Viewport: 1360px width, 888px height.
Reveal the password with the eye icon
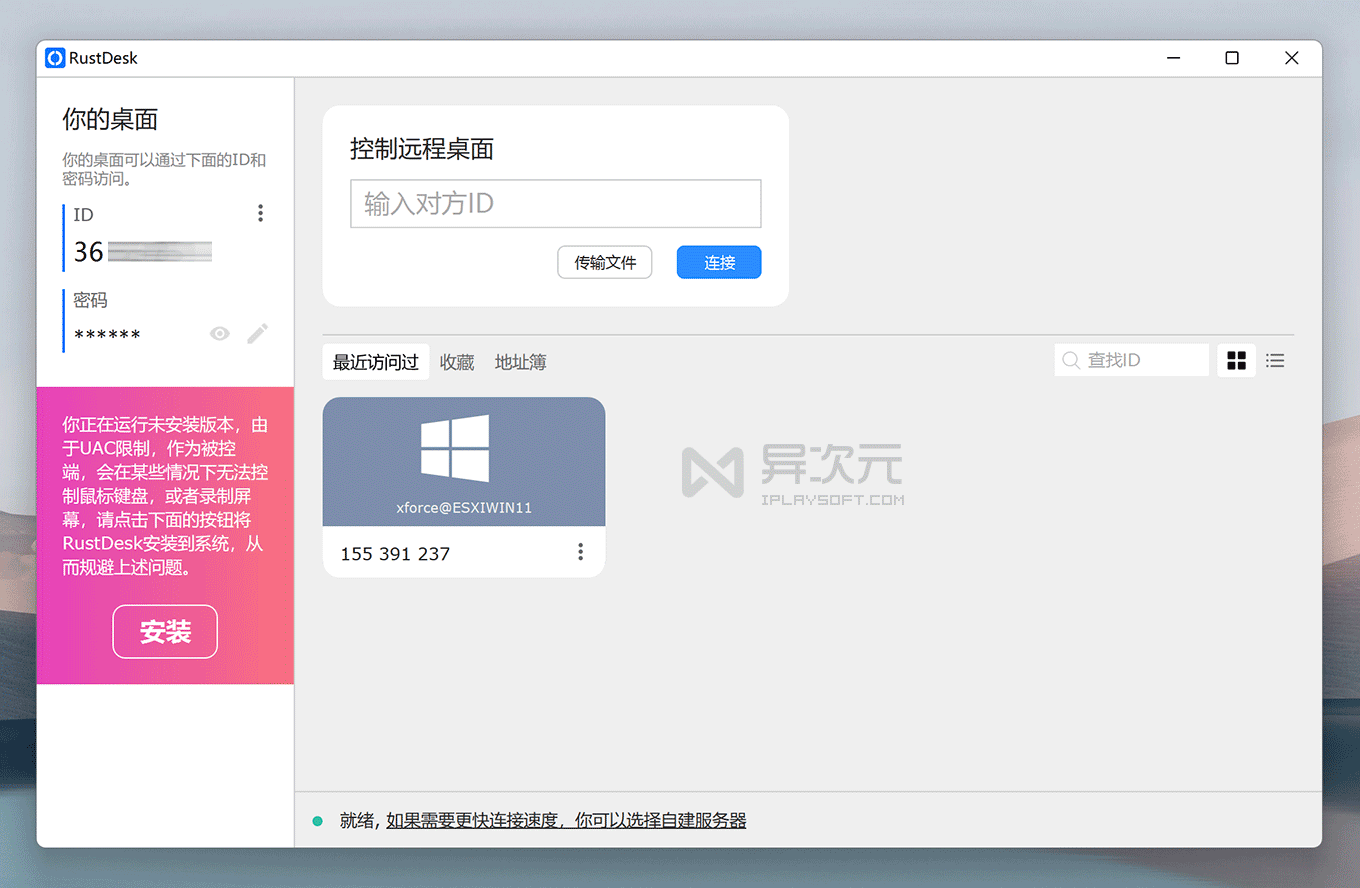219,333
